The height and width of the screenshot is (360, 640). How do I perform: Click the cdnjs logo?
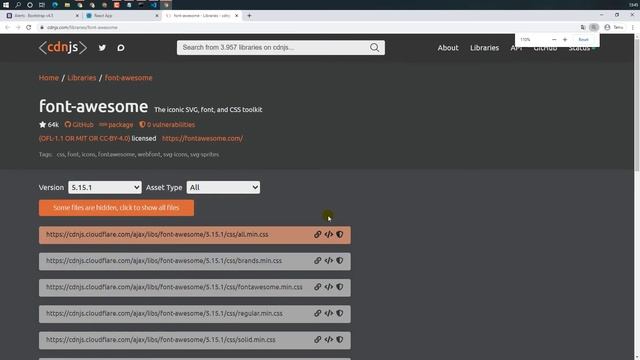(63, 47)
